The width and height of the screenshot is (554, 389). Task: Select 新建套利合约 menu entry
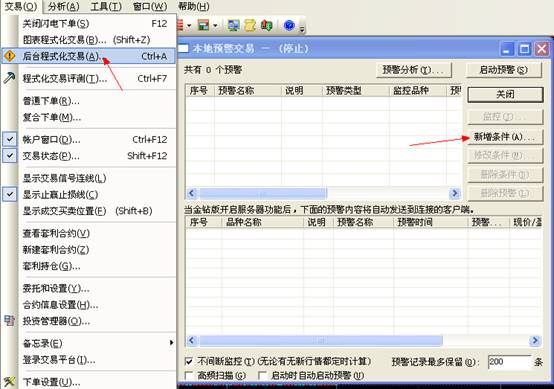[x=88, y=249]
